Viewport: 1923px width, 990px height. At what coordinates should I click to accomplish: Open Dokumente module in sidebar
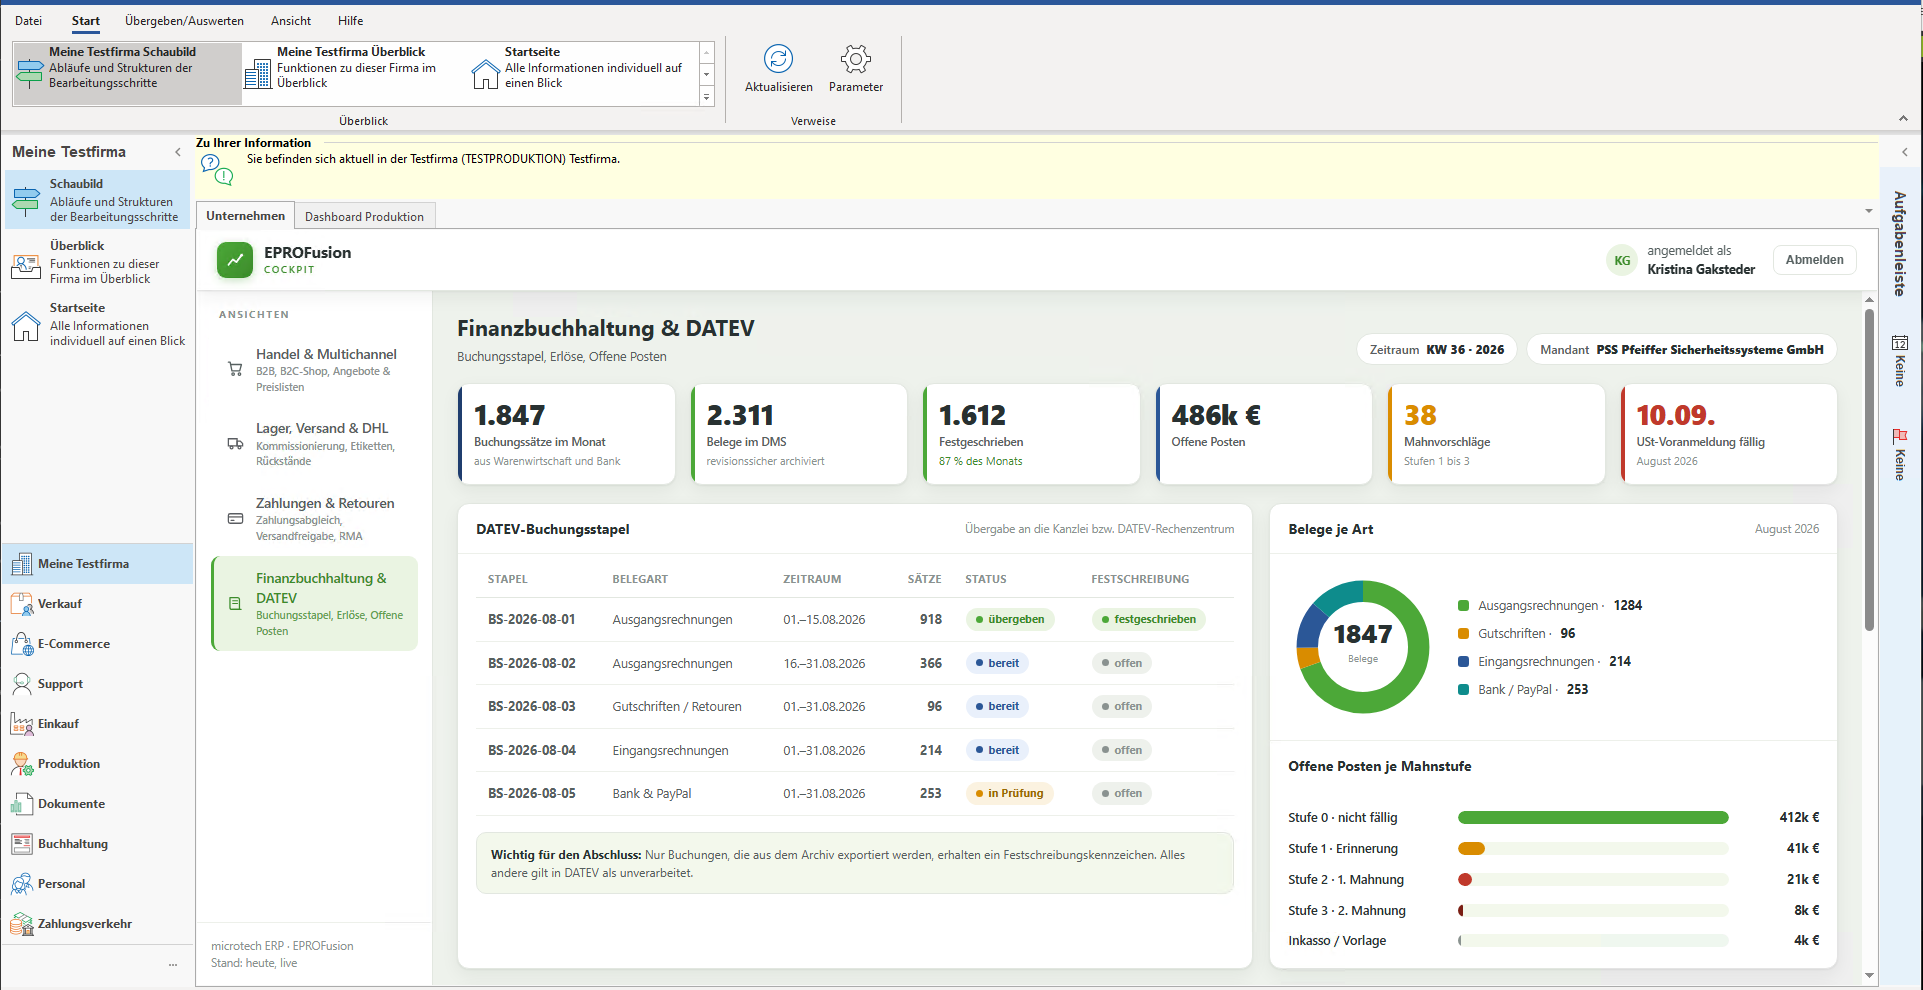(x=97, y=804)
